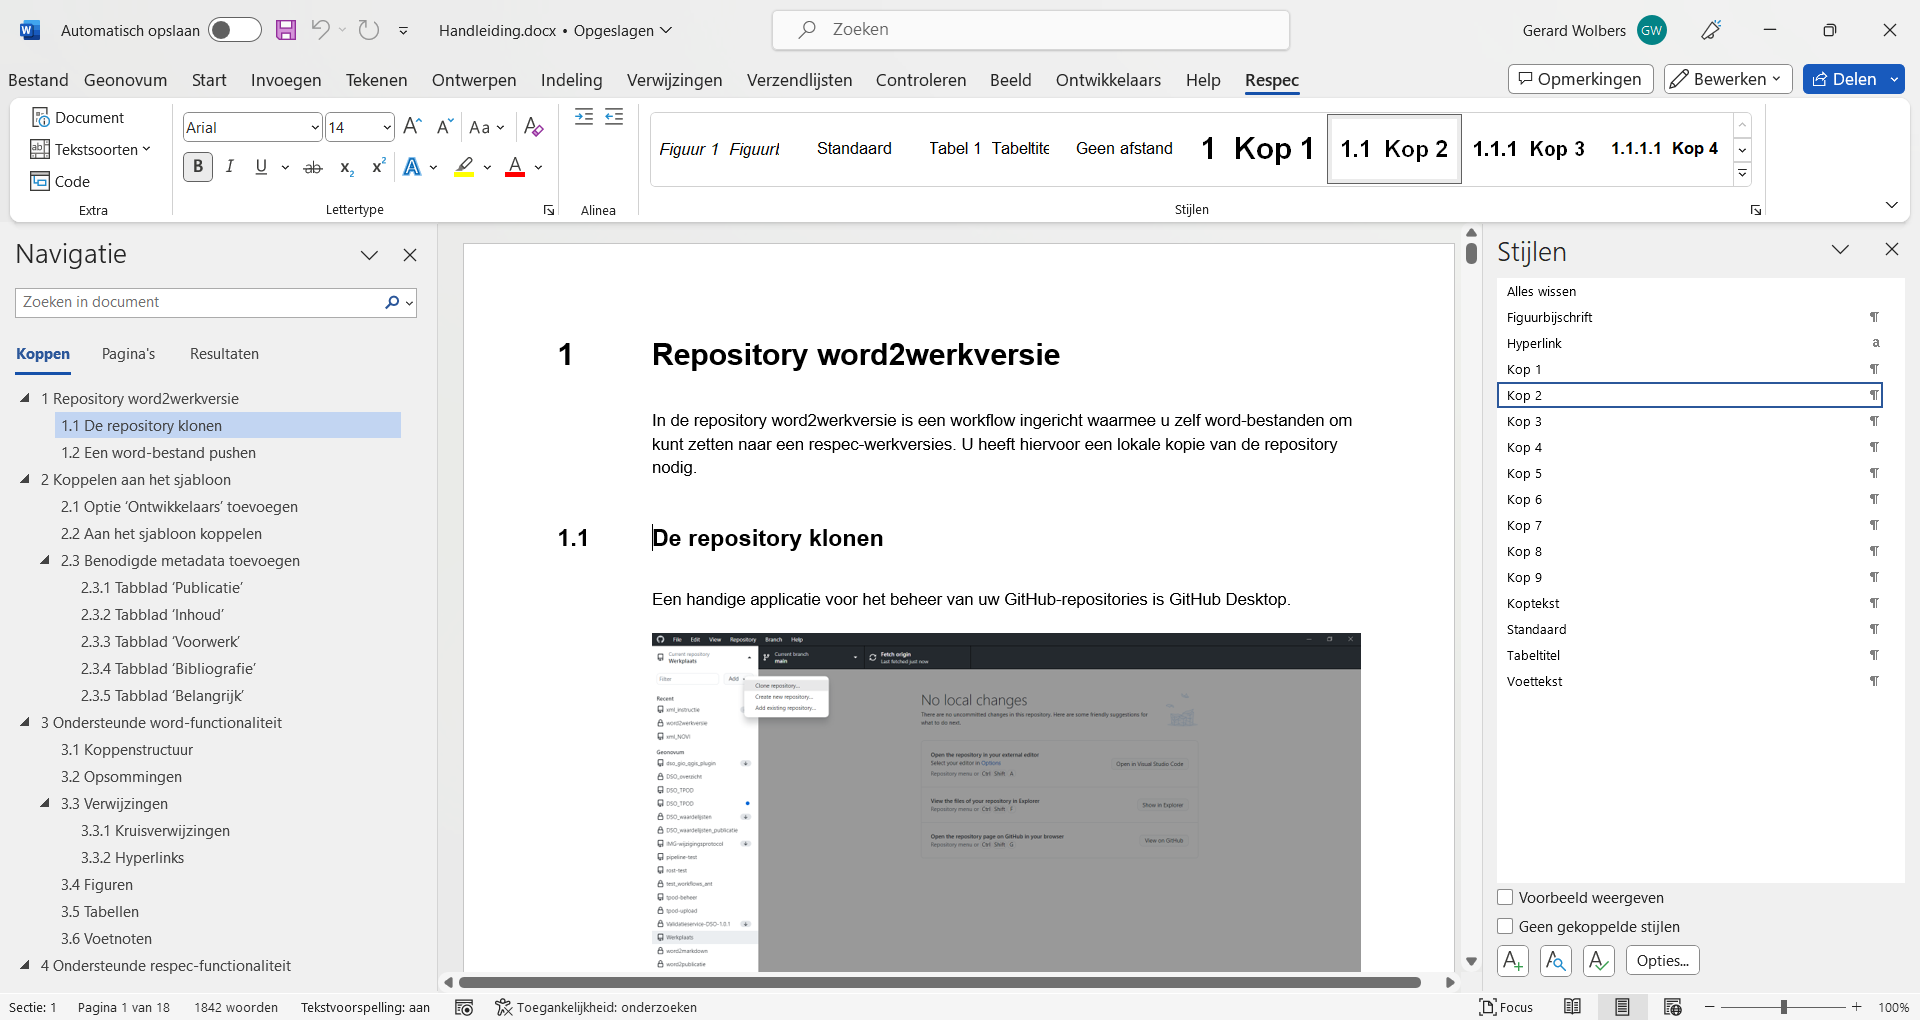Apply yellow text highlight color
Screen dimensions: 1920x1020
coord(464,167)
